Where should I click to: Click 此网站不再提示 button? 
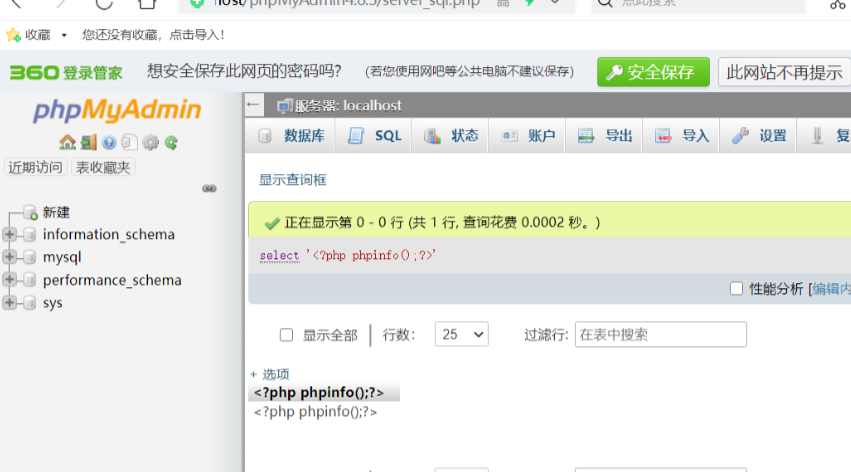tap(784, 72)
